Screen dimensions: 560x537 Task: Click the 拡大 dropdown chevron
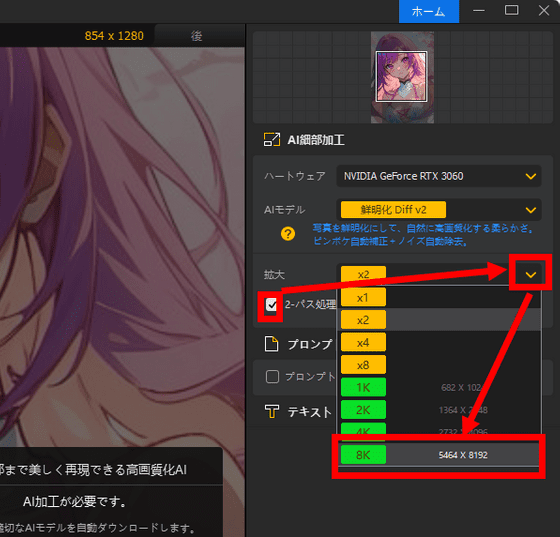(x=531, y=275)
